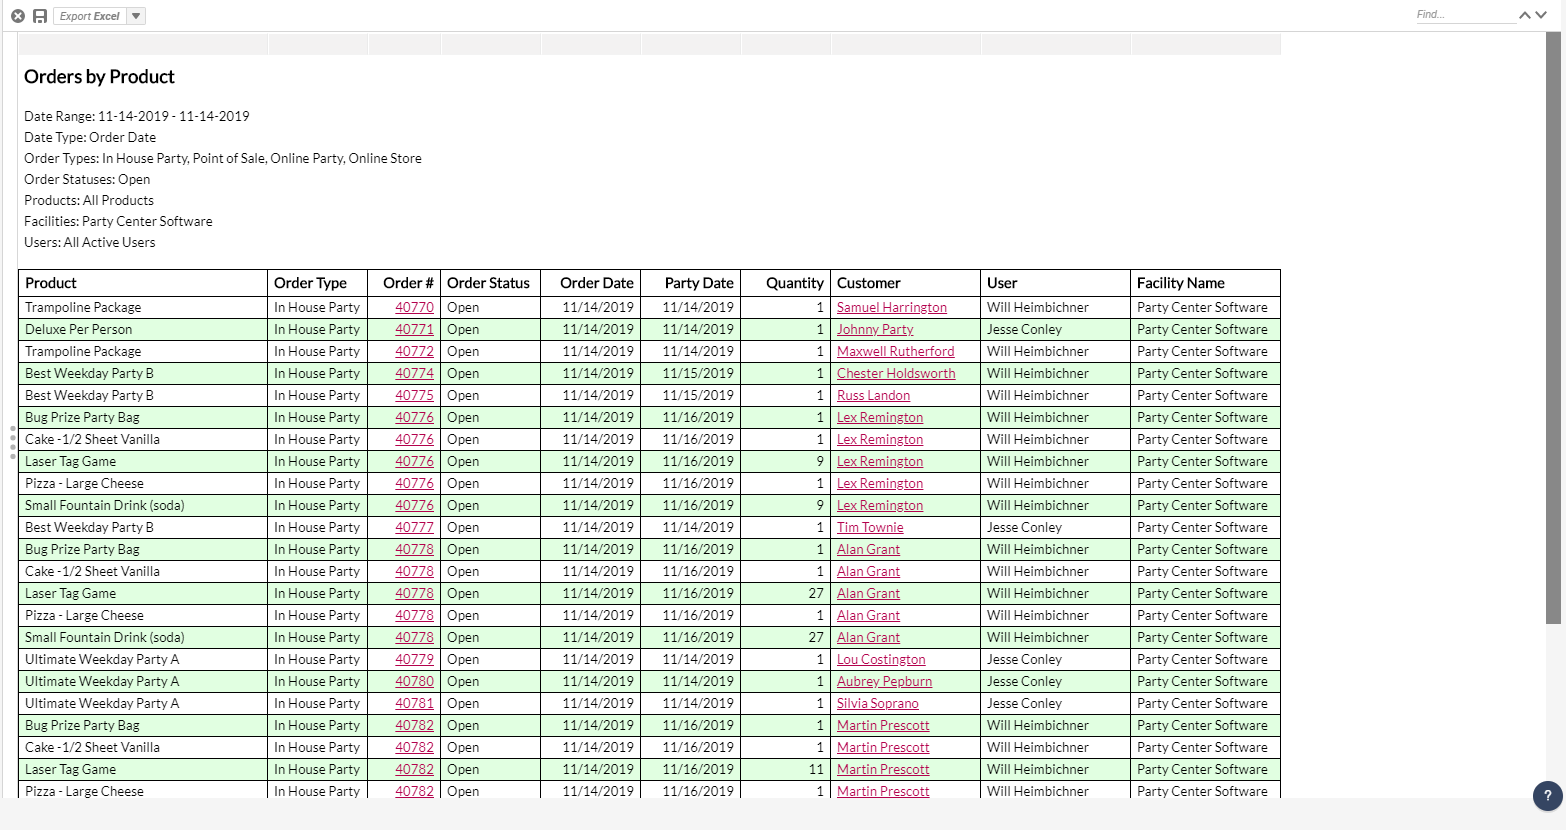Open order 40770 link
1566x830 pixels.
click(414, 307)
